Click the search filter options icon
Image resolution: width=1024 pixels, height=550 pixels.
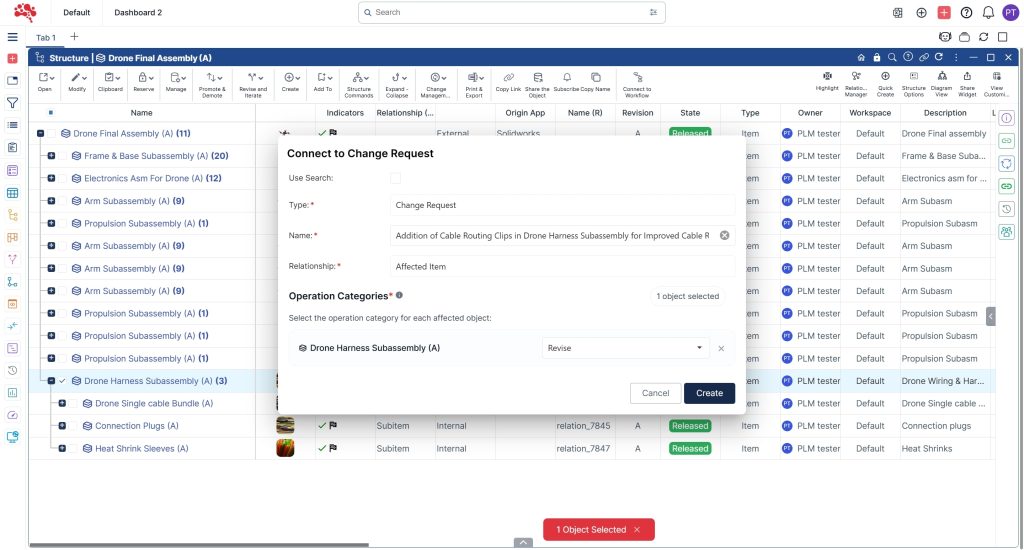pos(653,12)
